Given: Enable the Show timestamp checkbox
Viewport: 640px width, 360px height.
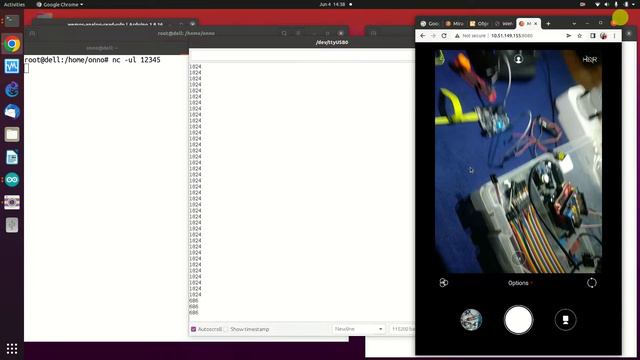Looking at the screenshot, I should 226,329.
